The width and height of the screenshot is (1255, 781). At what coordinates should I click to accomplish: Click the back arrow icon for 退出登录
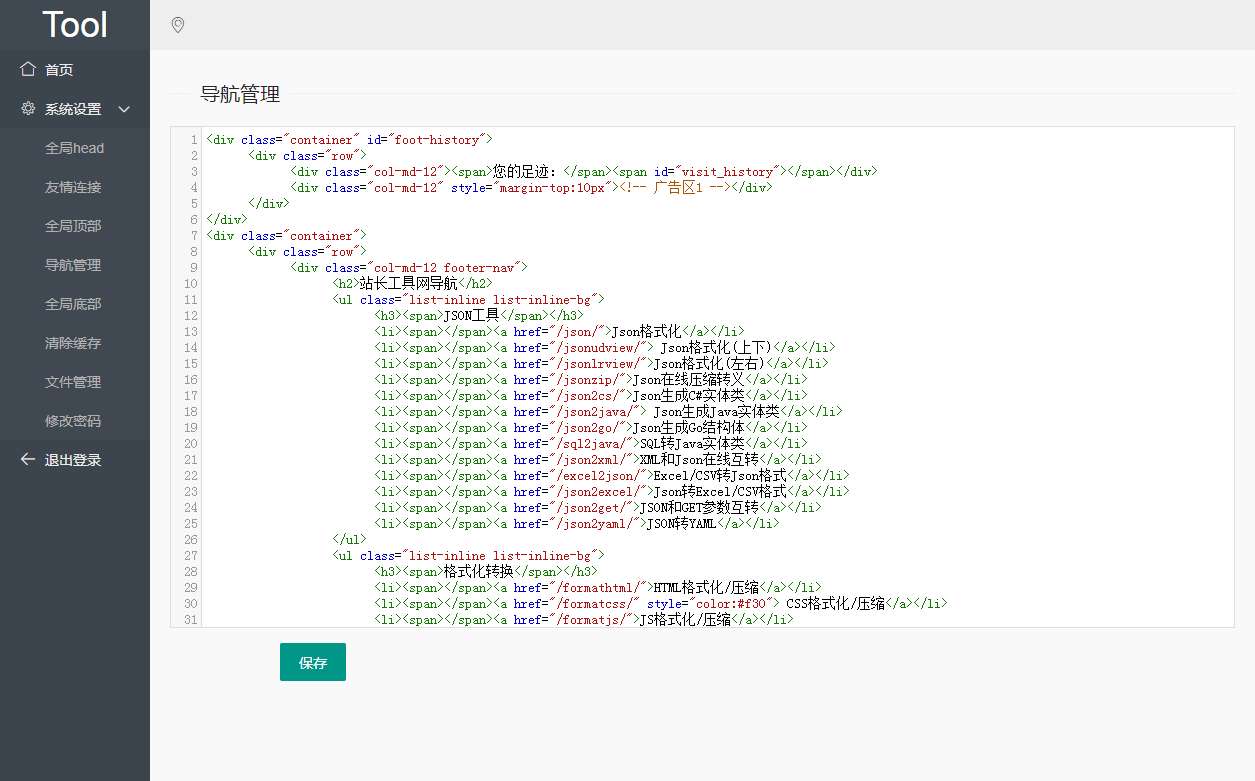[26, 459]
